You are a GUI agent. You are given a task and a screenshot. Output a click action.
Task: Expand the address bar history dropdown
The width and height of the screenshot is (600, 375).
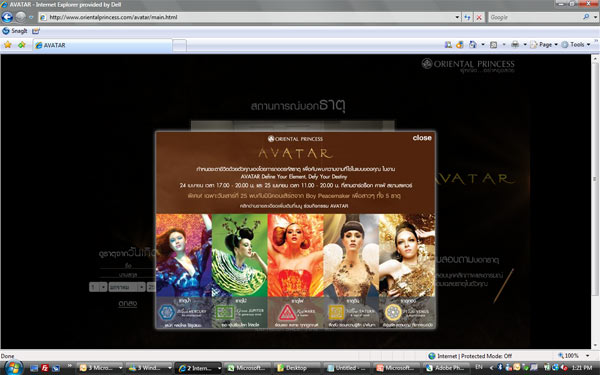[x=457, y=17]
